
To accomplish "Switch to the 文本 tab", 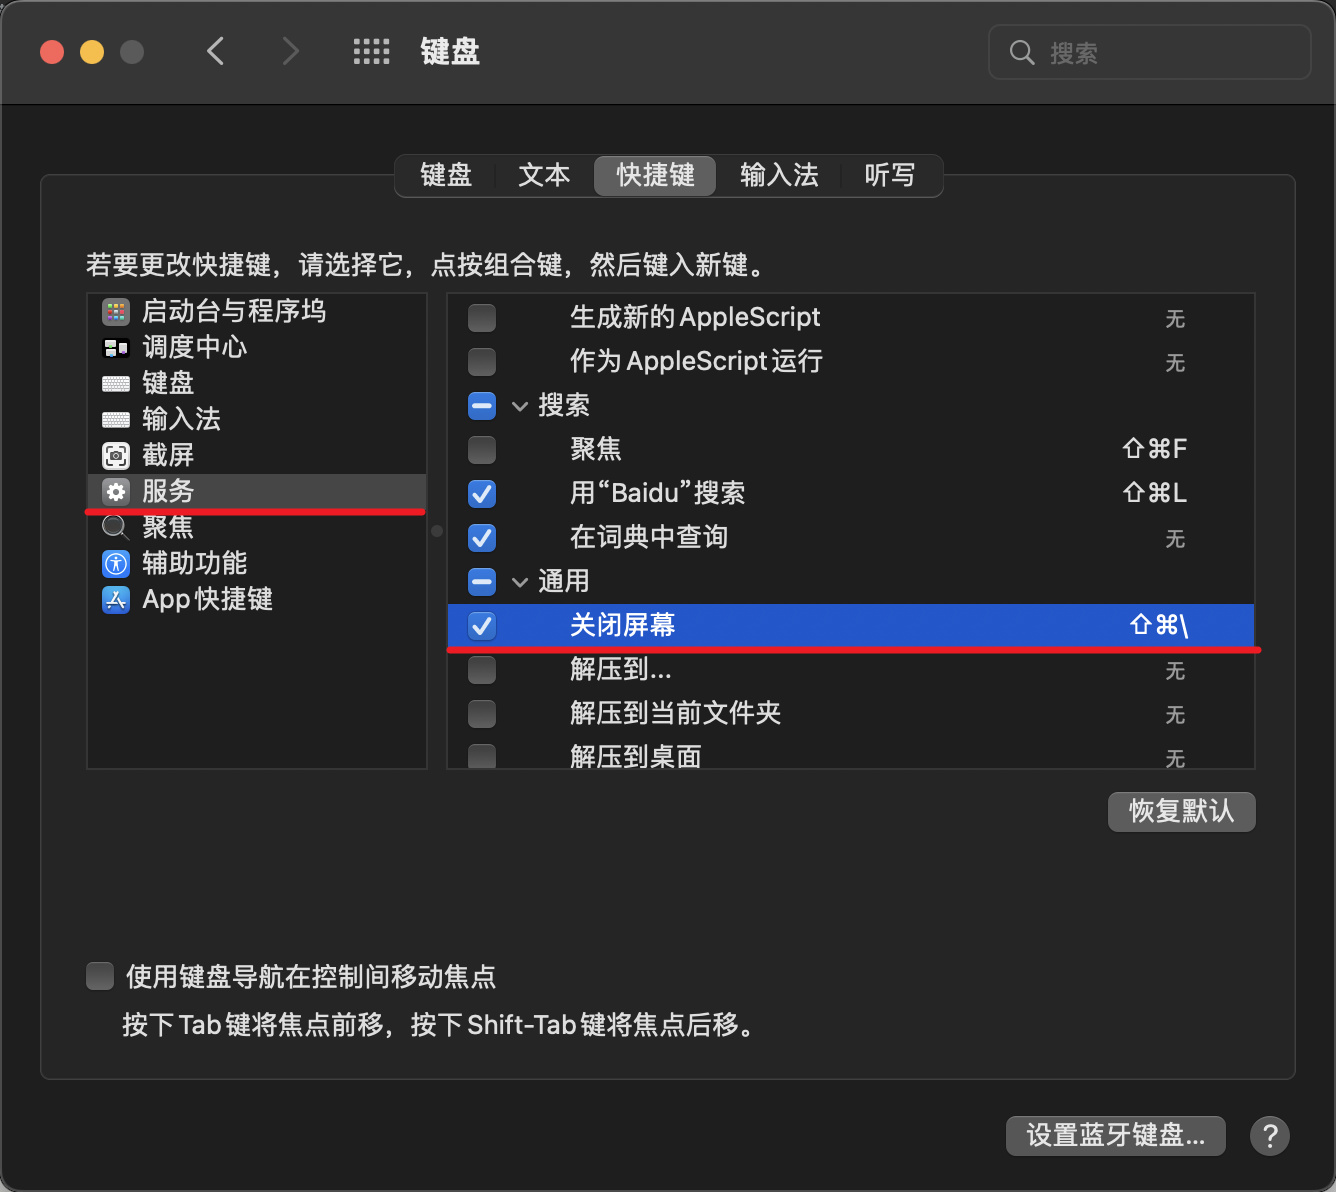I will (544, 176).
